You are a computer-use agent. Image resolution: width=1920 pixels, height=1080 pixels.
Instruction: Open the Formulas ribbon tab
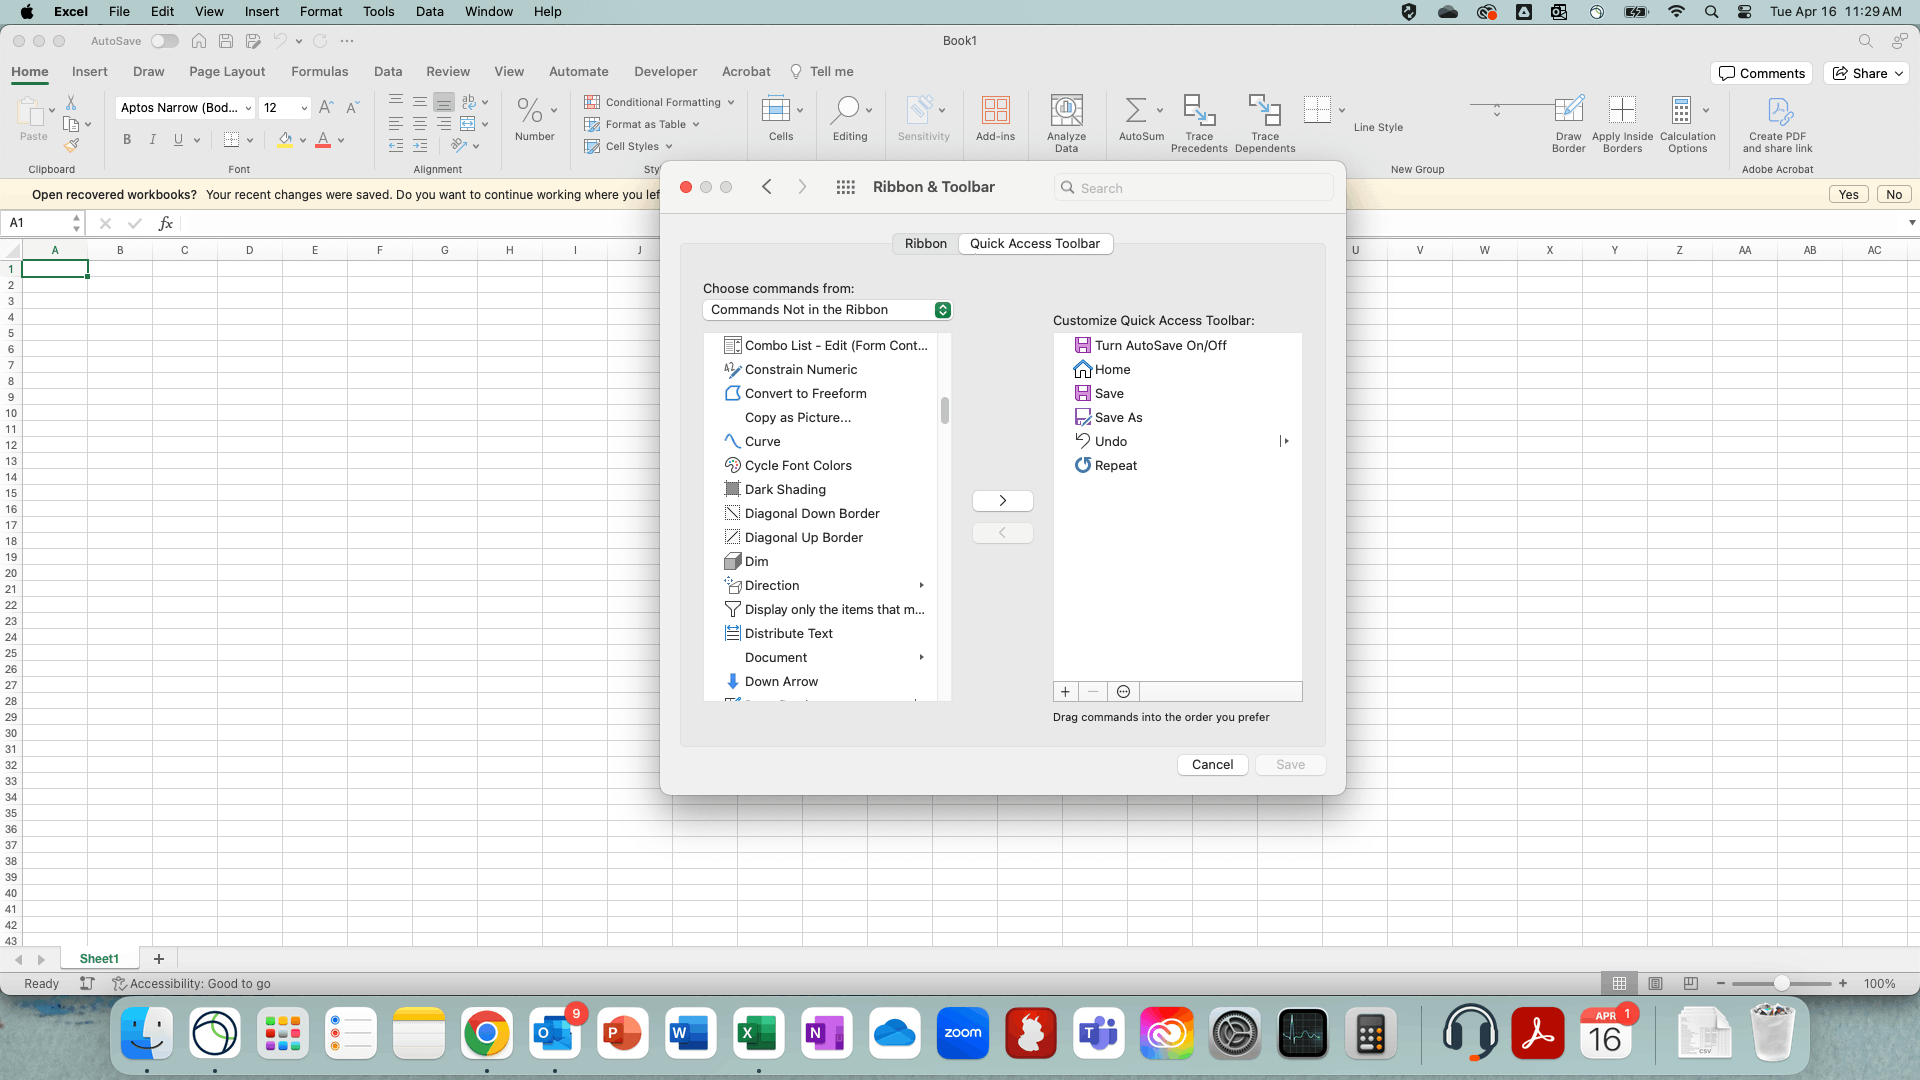click(319, 72)
